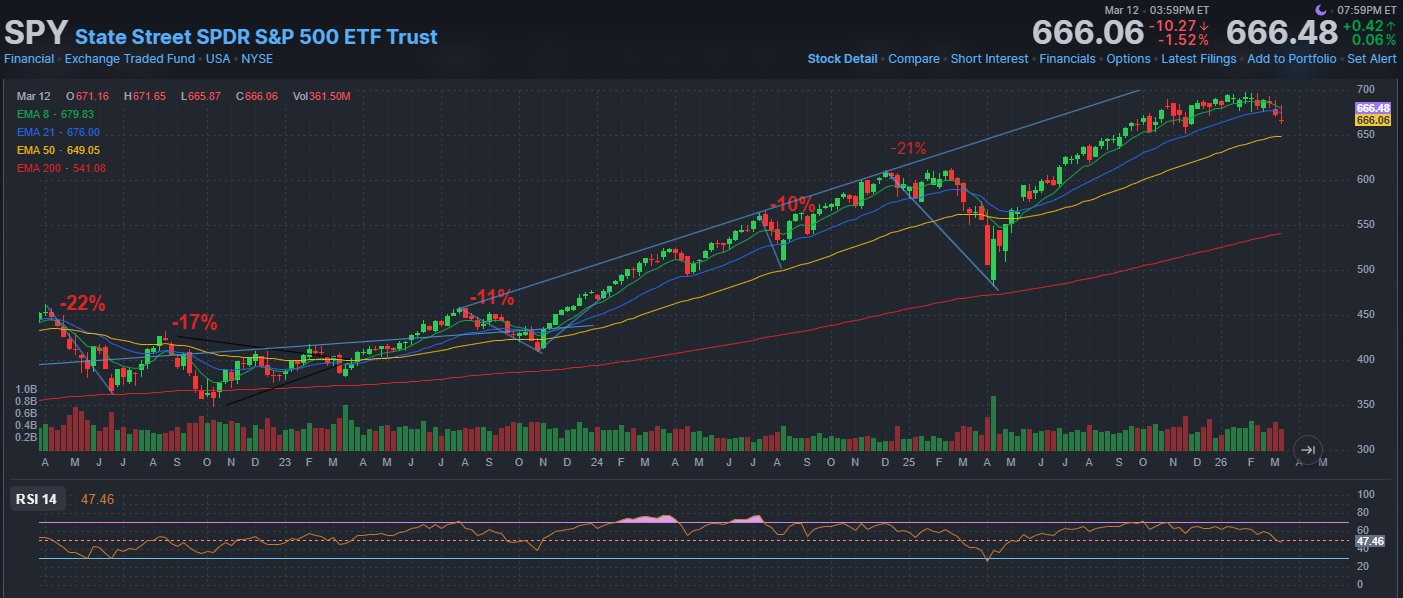Select the EMA 200 legend entry

pos(61,168)
